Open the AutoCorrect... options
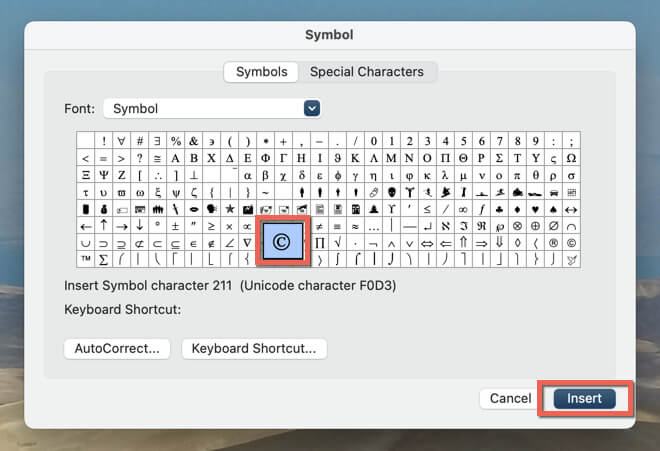This screenshot has height=451, width=660. click(x=117, y=349)
